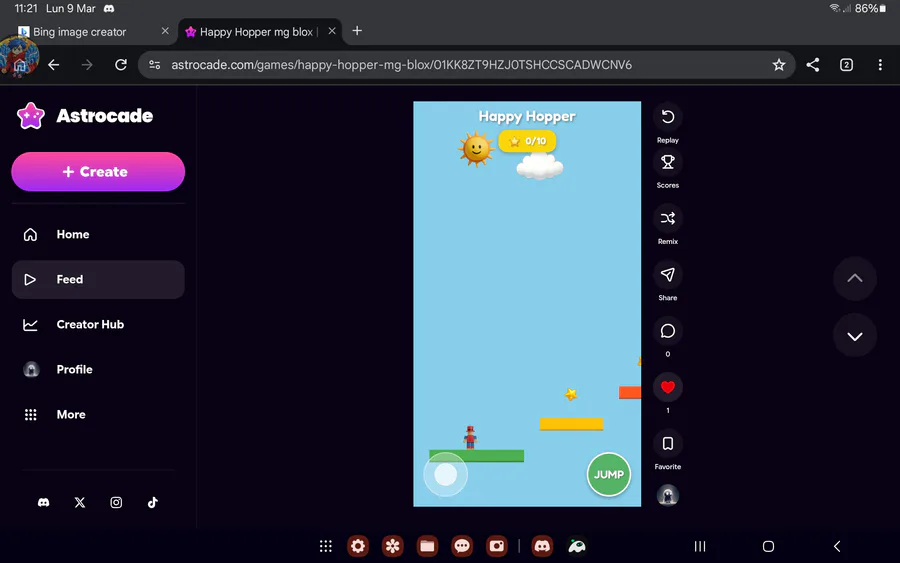The image size is (900, 563).
Task: Go to previous game with up chevron
Action: 855,278
